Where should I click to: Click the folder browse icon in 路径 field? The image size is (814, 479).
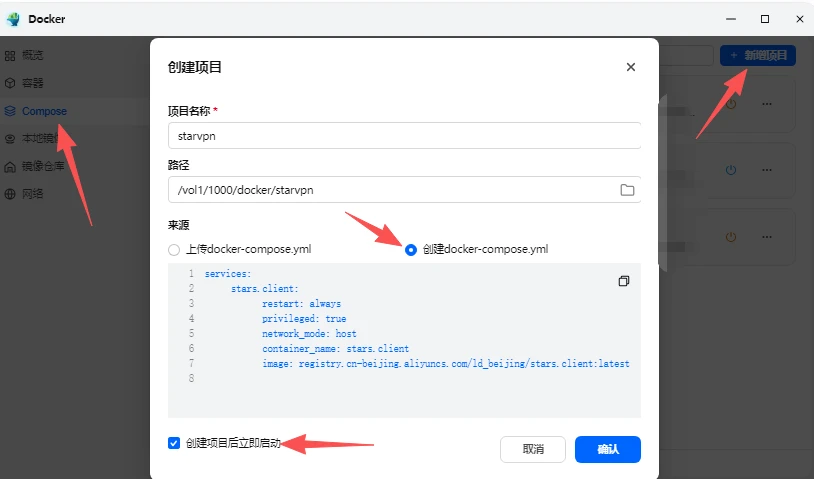pos(627,190)
